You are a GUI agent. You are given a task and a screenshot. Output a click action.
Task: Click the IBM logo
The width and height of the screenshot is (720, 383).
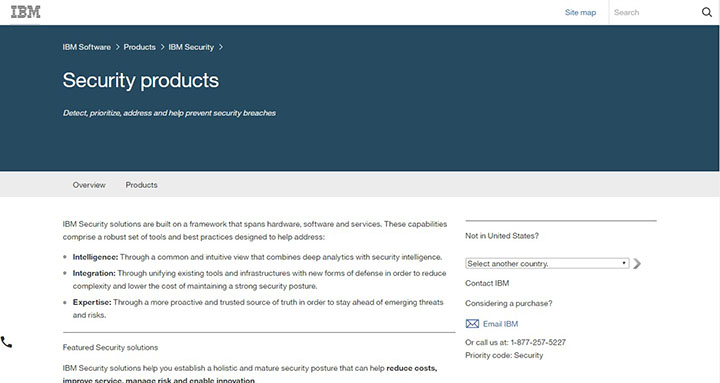click(25, 12)
